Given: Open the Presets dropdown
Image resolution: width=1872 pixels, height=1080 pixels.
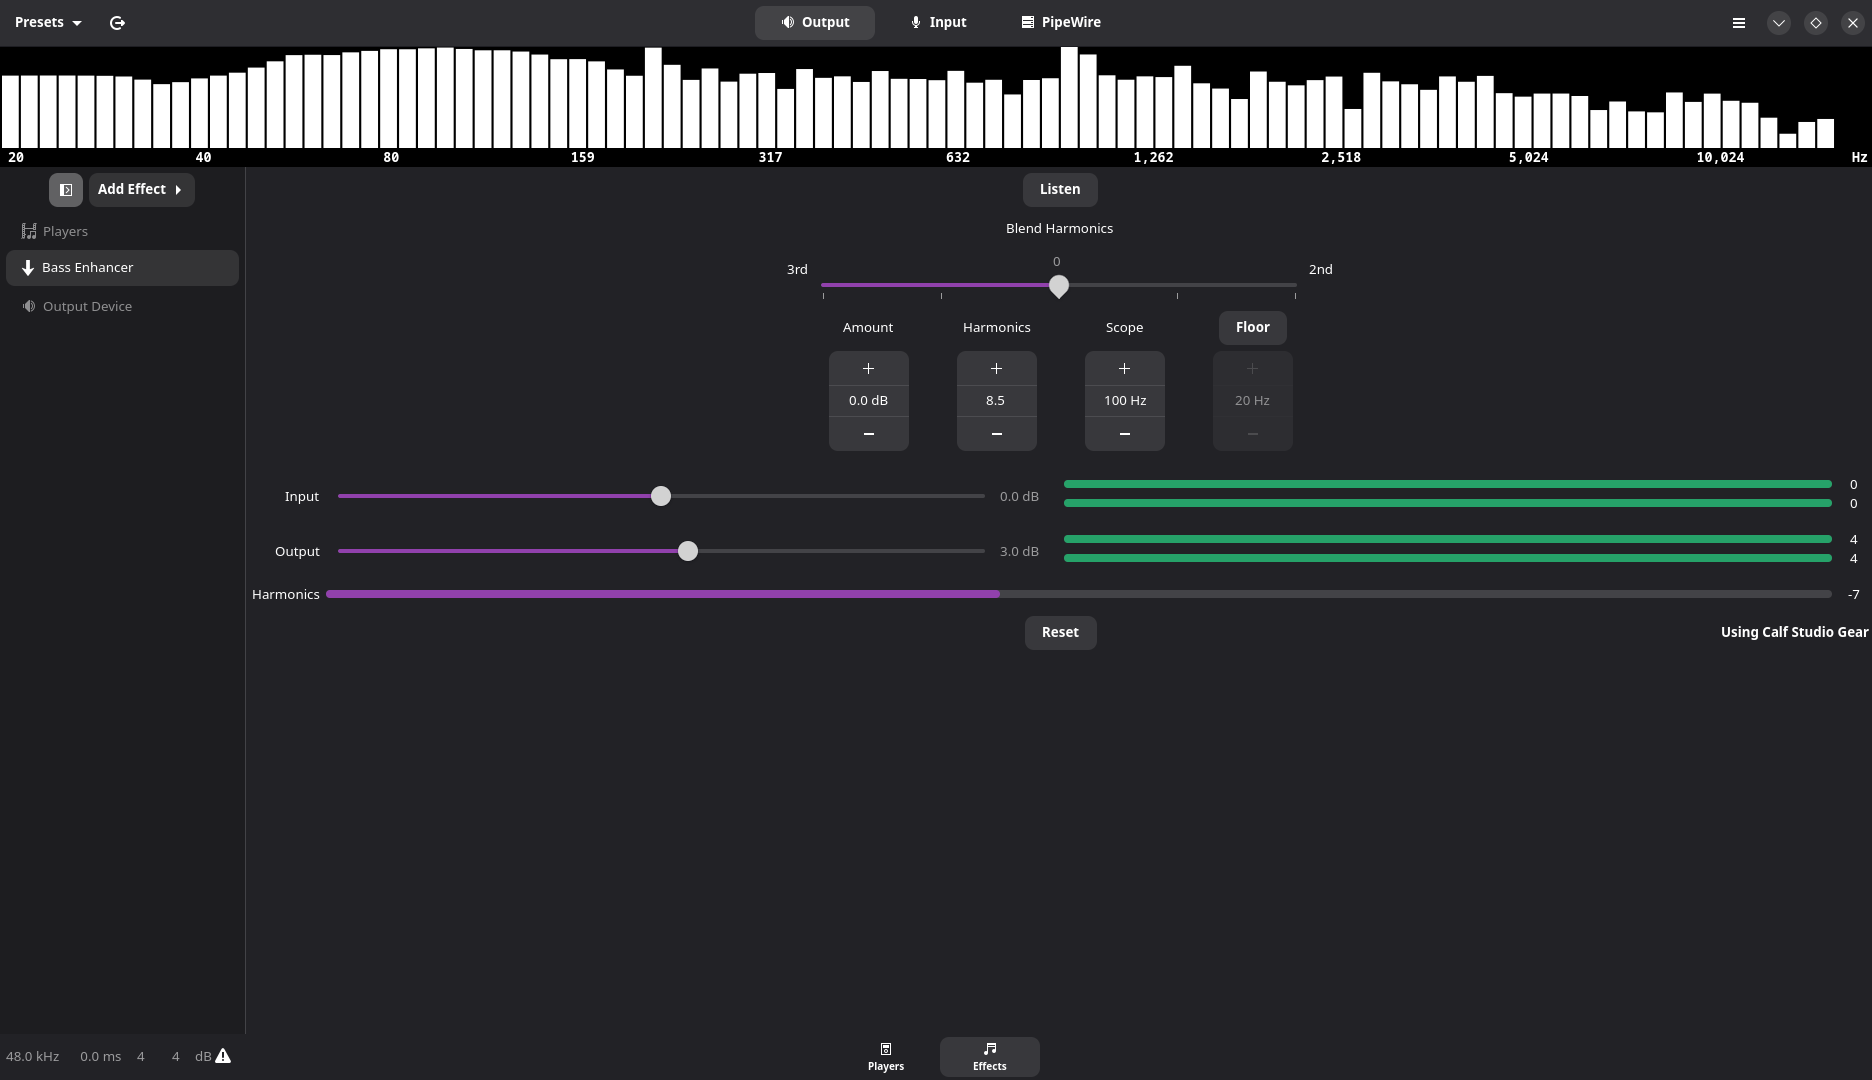Looking at the screenshot, I should pyautogui.click(x=48, y=23).
